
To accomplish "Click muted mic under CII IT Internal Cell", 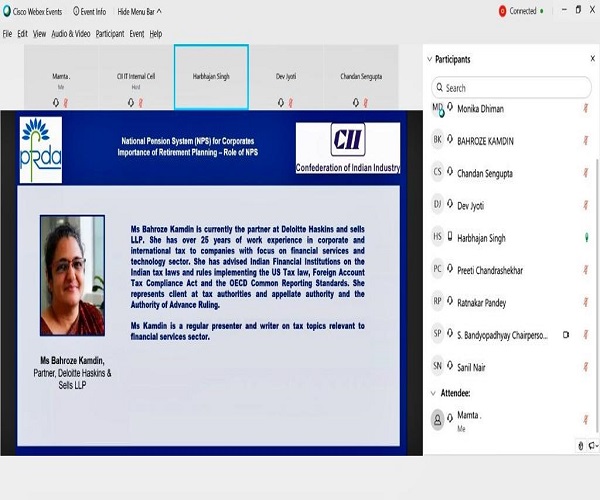I will tap(140, 103).
